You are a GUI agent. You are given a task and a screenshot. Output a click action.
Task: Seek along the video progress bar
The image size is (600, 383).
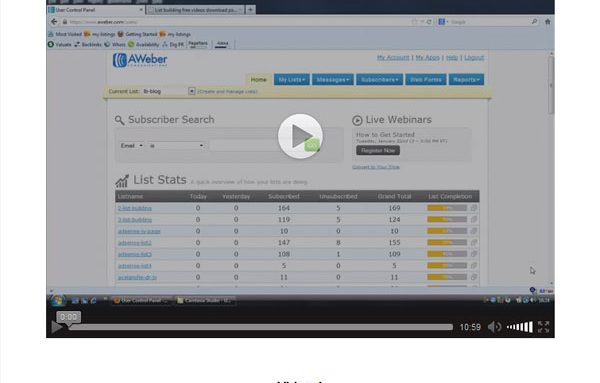click(x=261, y=327)
